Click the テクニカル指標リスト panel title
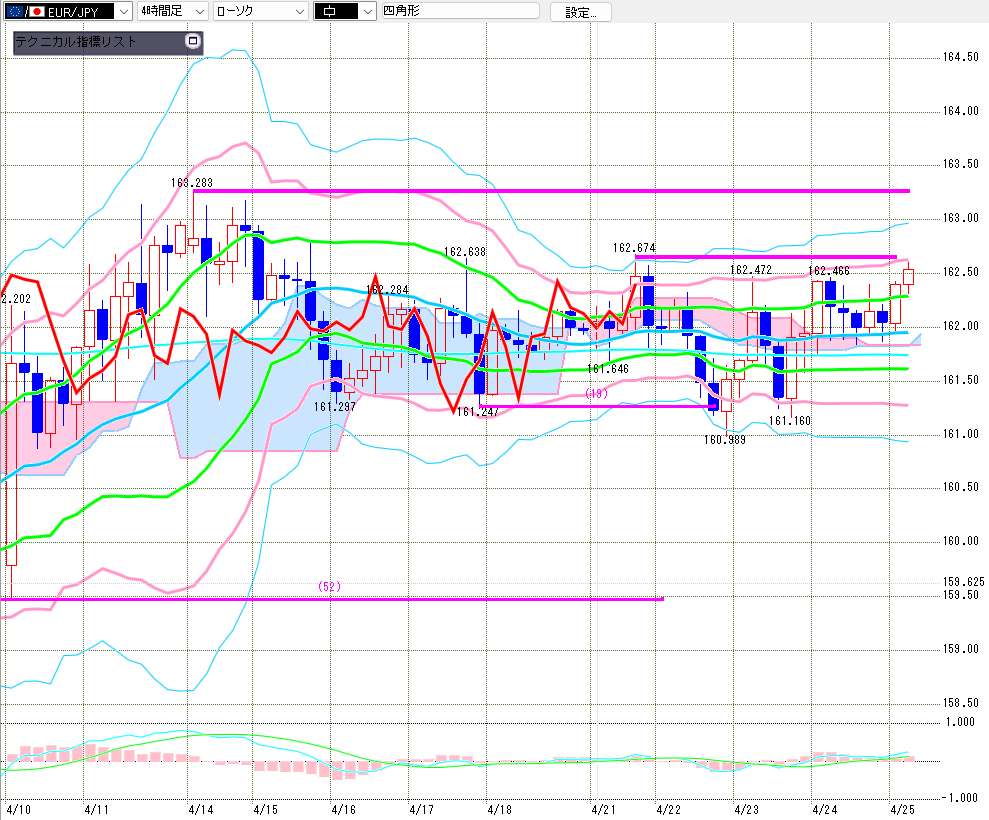The height and width of the screenshot is (820, 989). [x=76, y=42]
